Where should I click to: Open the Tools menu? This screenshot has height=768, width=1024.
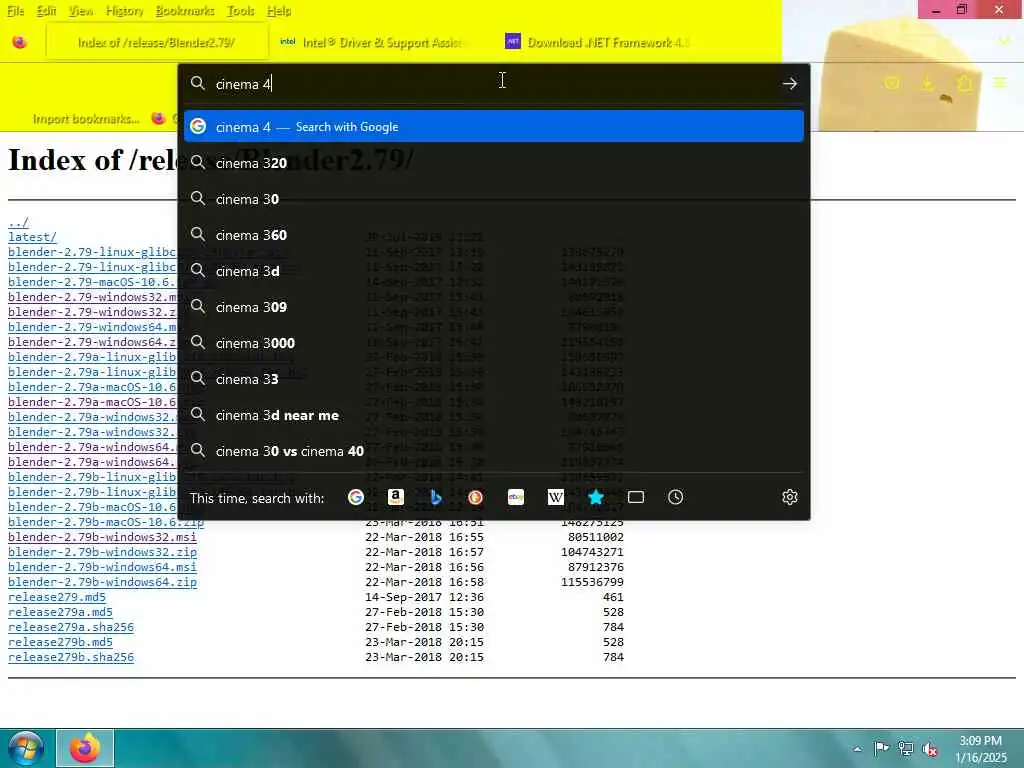(x=240, y=11)
